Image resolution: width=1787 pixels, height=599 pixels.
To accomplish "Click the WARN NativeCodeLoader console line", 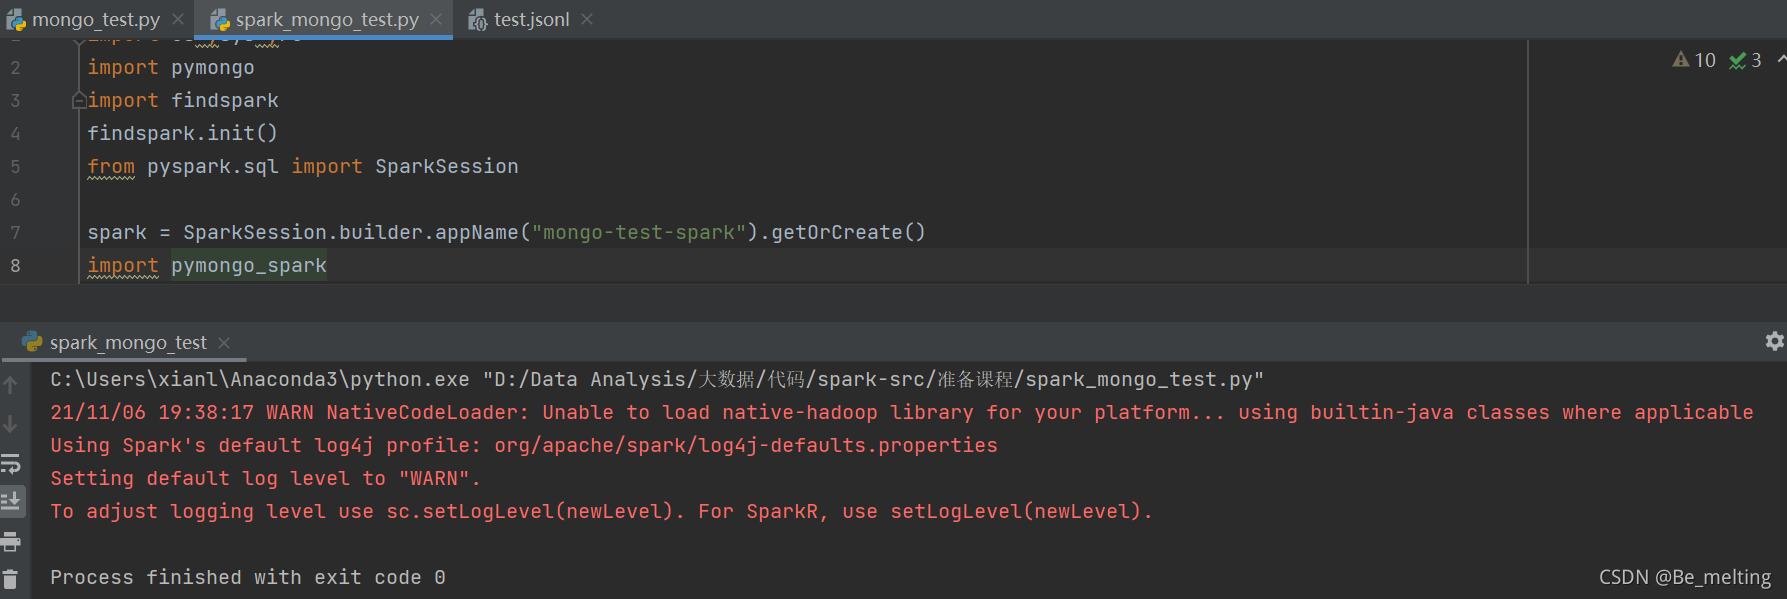I will pyautogui.click(x=902, y=412).
